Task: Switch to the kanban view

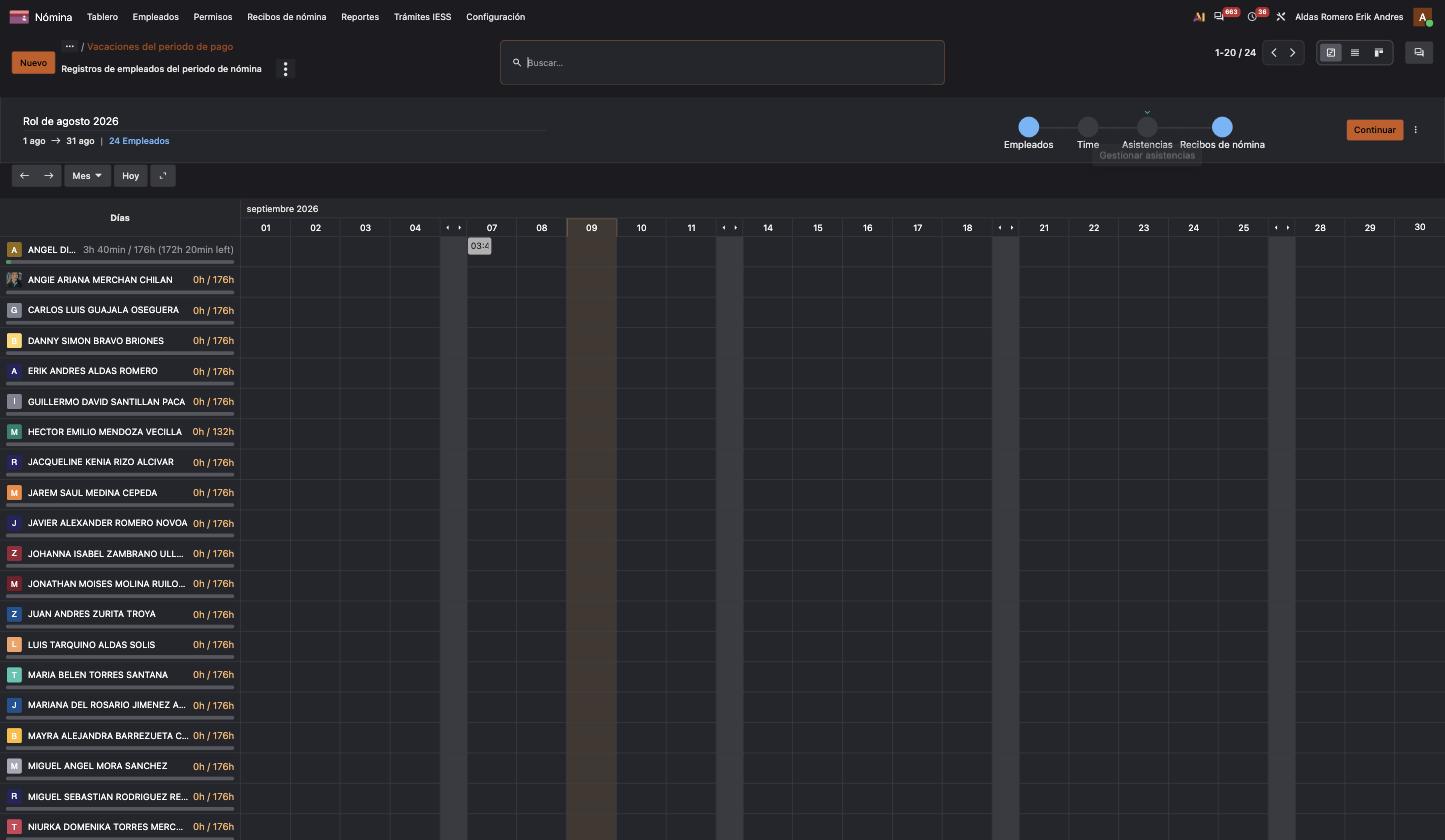Action: tap(1379, 53)
